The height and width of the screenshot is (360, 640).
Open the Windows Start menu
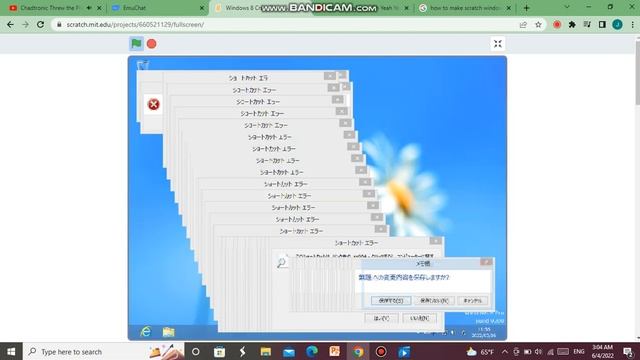point(11,351)
